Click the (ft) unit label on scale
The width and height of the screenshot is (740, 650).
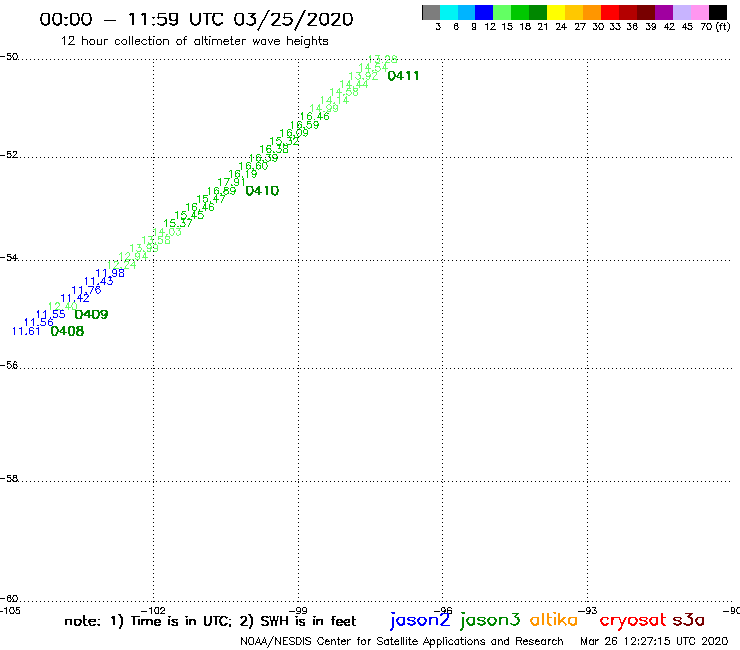[723, 26]
